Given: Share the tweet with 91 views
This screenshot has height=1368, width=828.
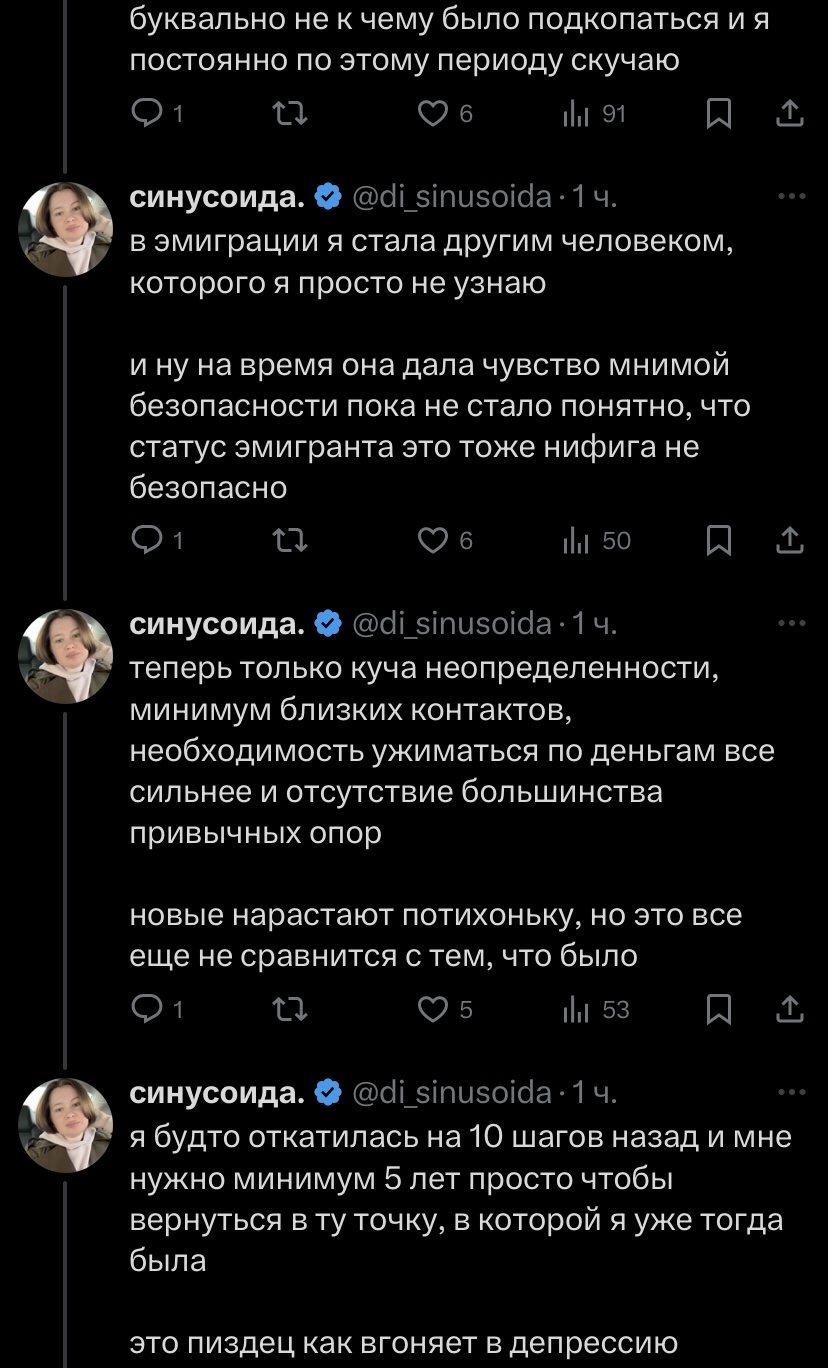Looking at the screenshot, I should coord(790,114).
